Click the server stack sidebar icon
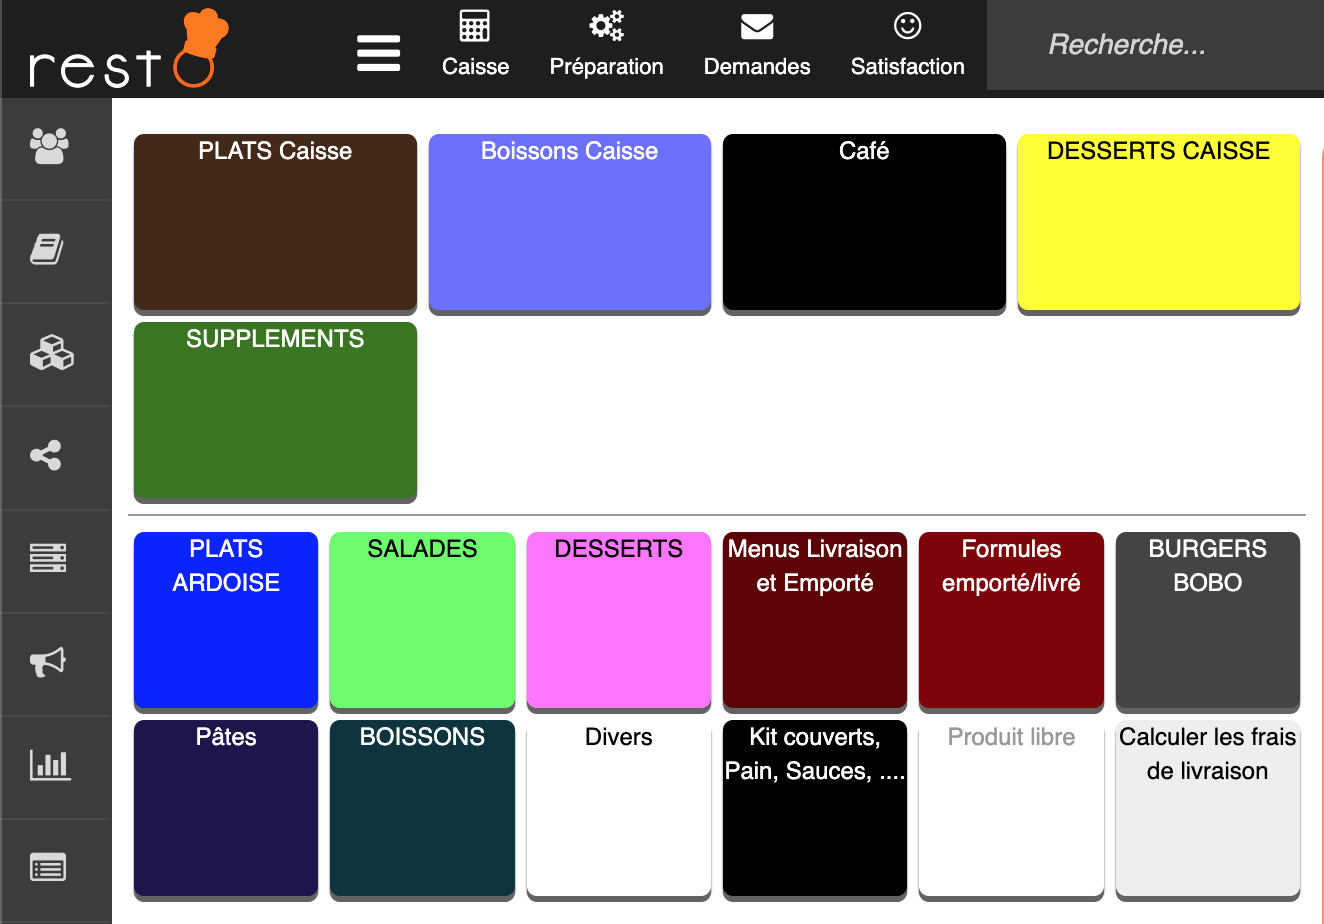 pos(48,558)
